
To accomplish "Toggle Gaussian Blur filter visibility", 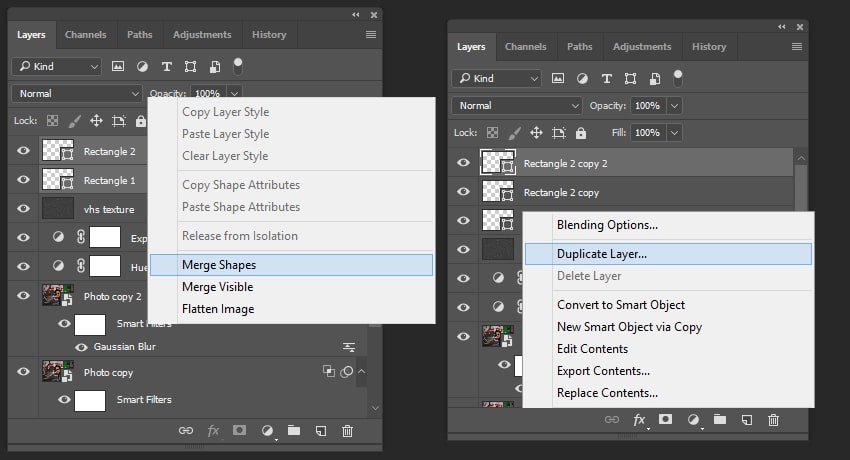I will pyautogui.click(x=81, y=347).
